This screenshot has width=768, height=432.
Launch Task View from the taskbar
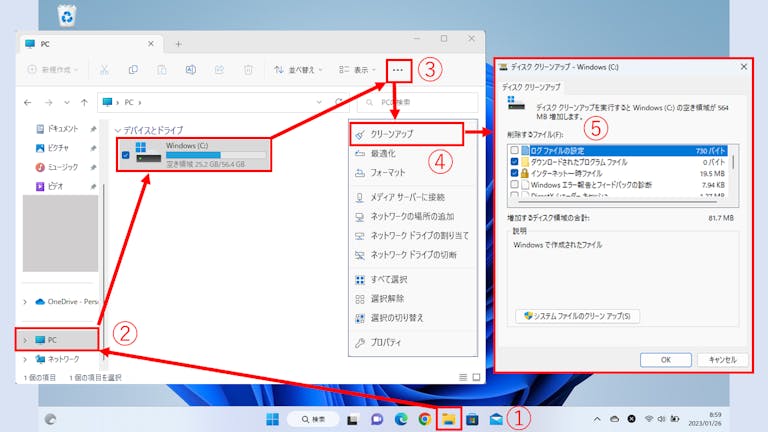pyautogui.click(x=352, y=420)
